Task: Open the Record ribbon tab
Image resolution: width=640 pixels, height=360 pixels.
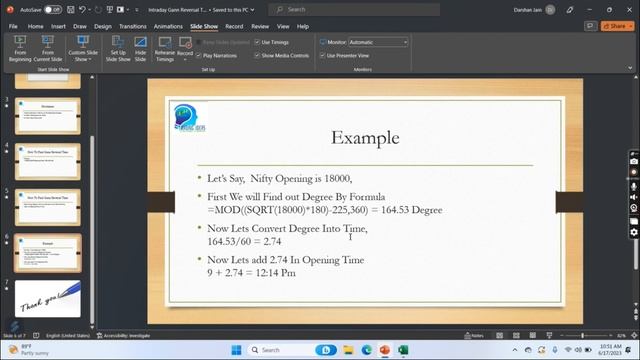Action: click(x=234, y=27)
